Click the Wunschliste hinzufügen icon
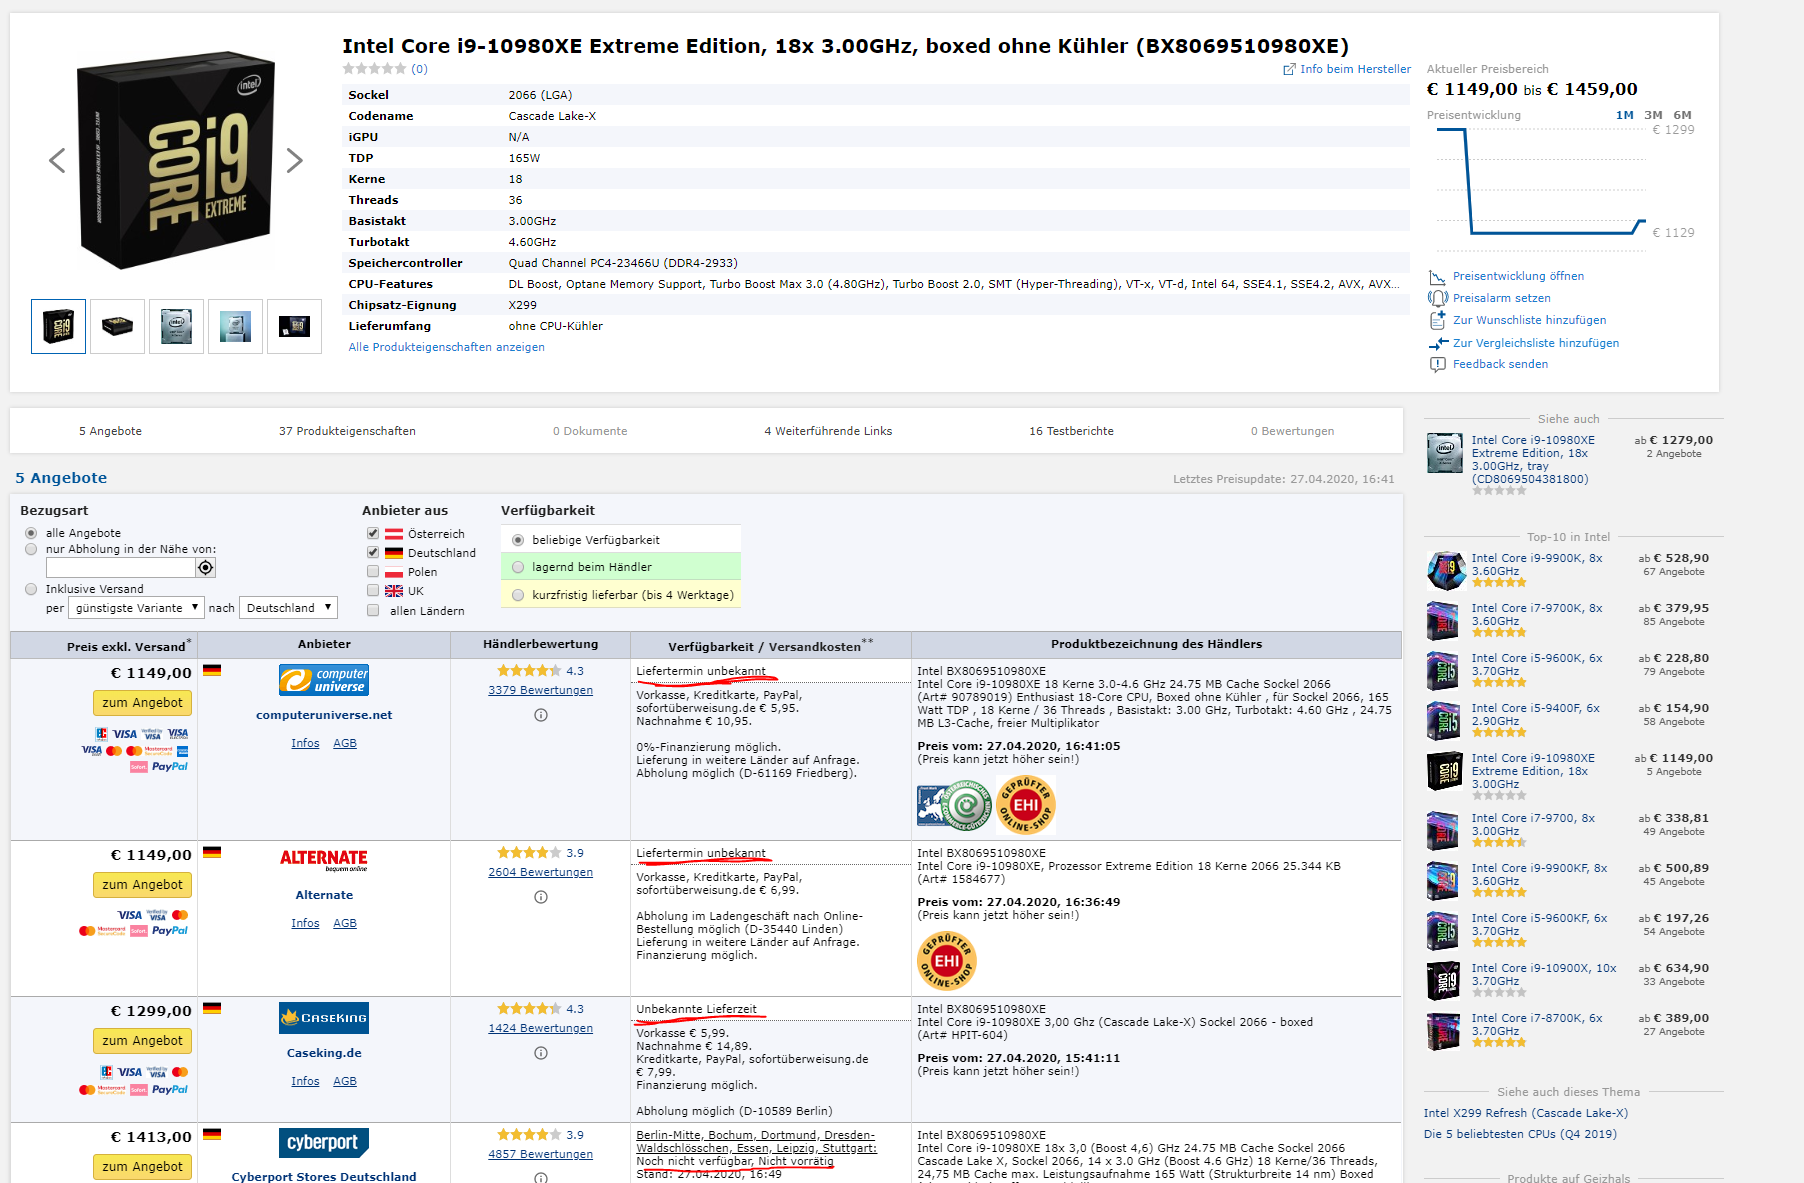 pyautogui.click(x=1437, y=320)
